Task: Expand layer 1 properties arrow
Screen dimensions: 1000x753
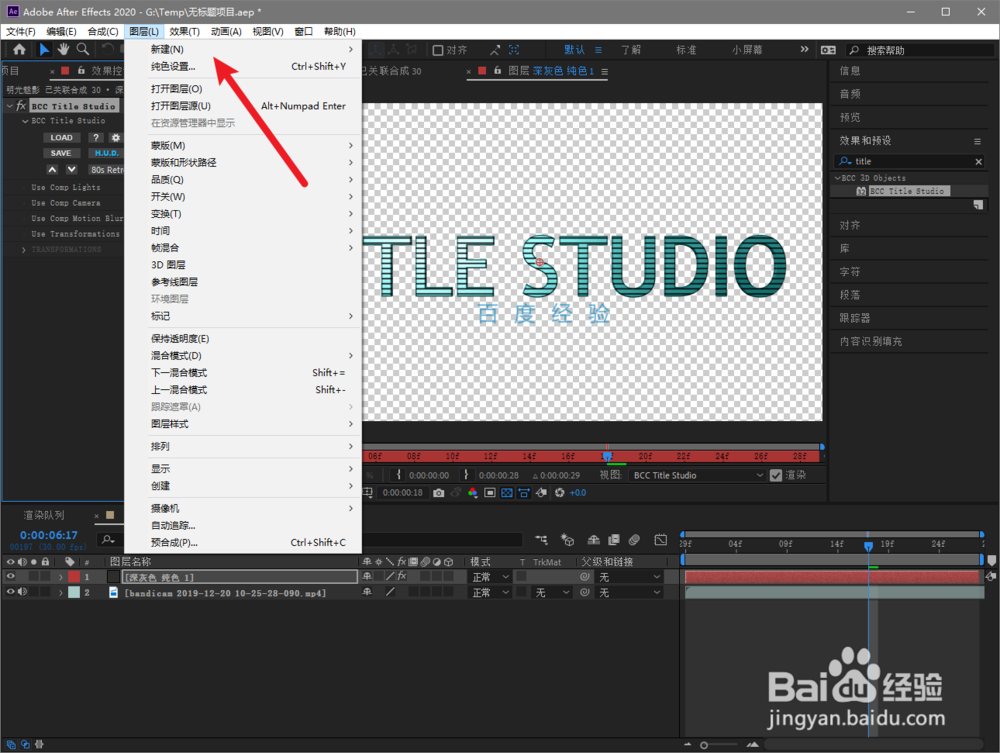Action: pyautogui.click(x=61, y=577)
